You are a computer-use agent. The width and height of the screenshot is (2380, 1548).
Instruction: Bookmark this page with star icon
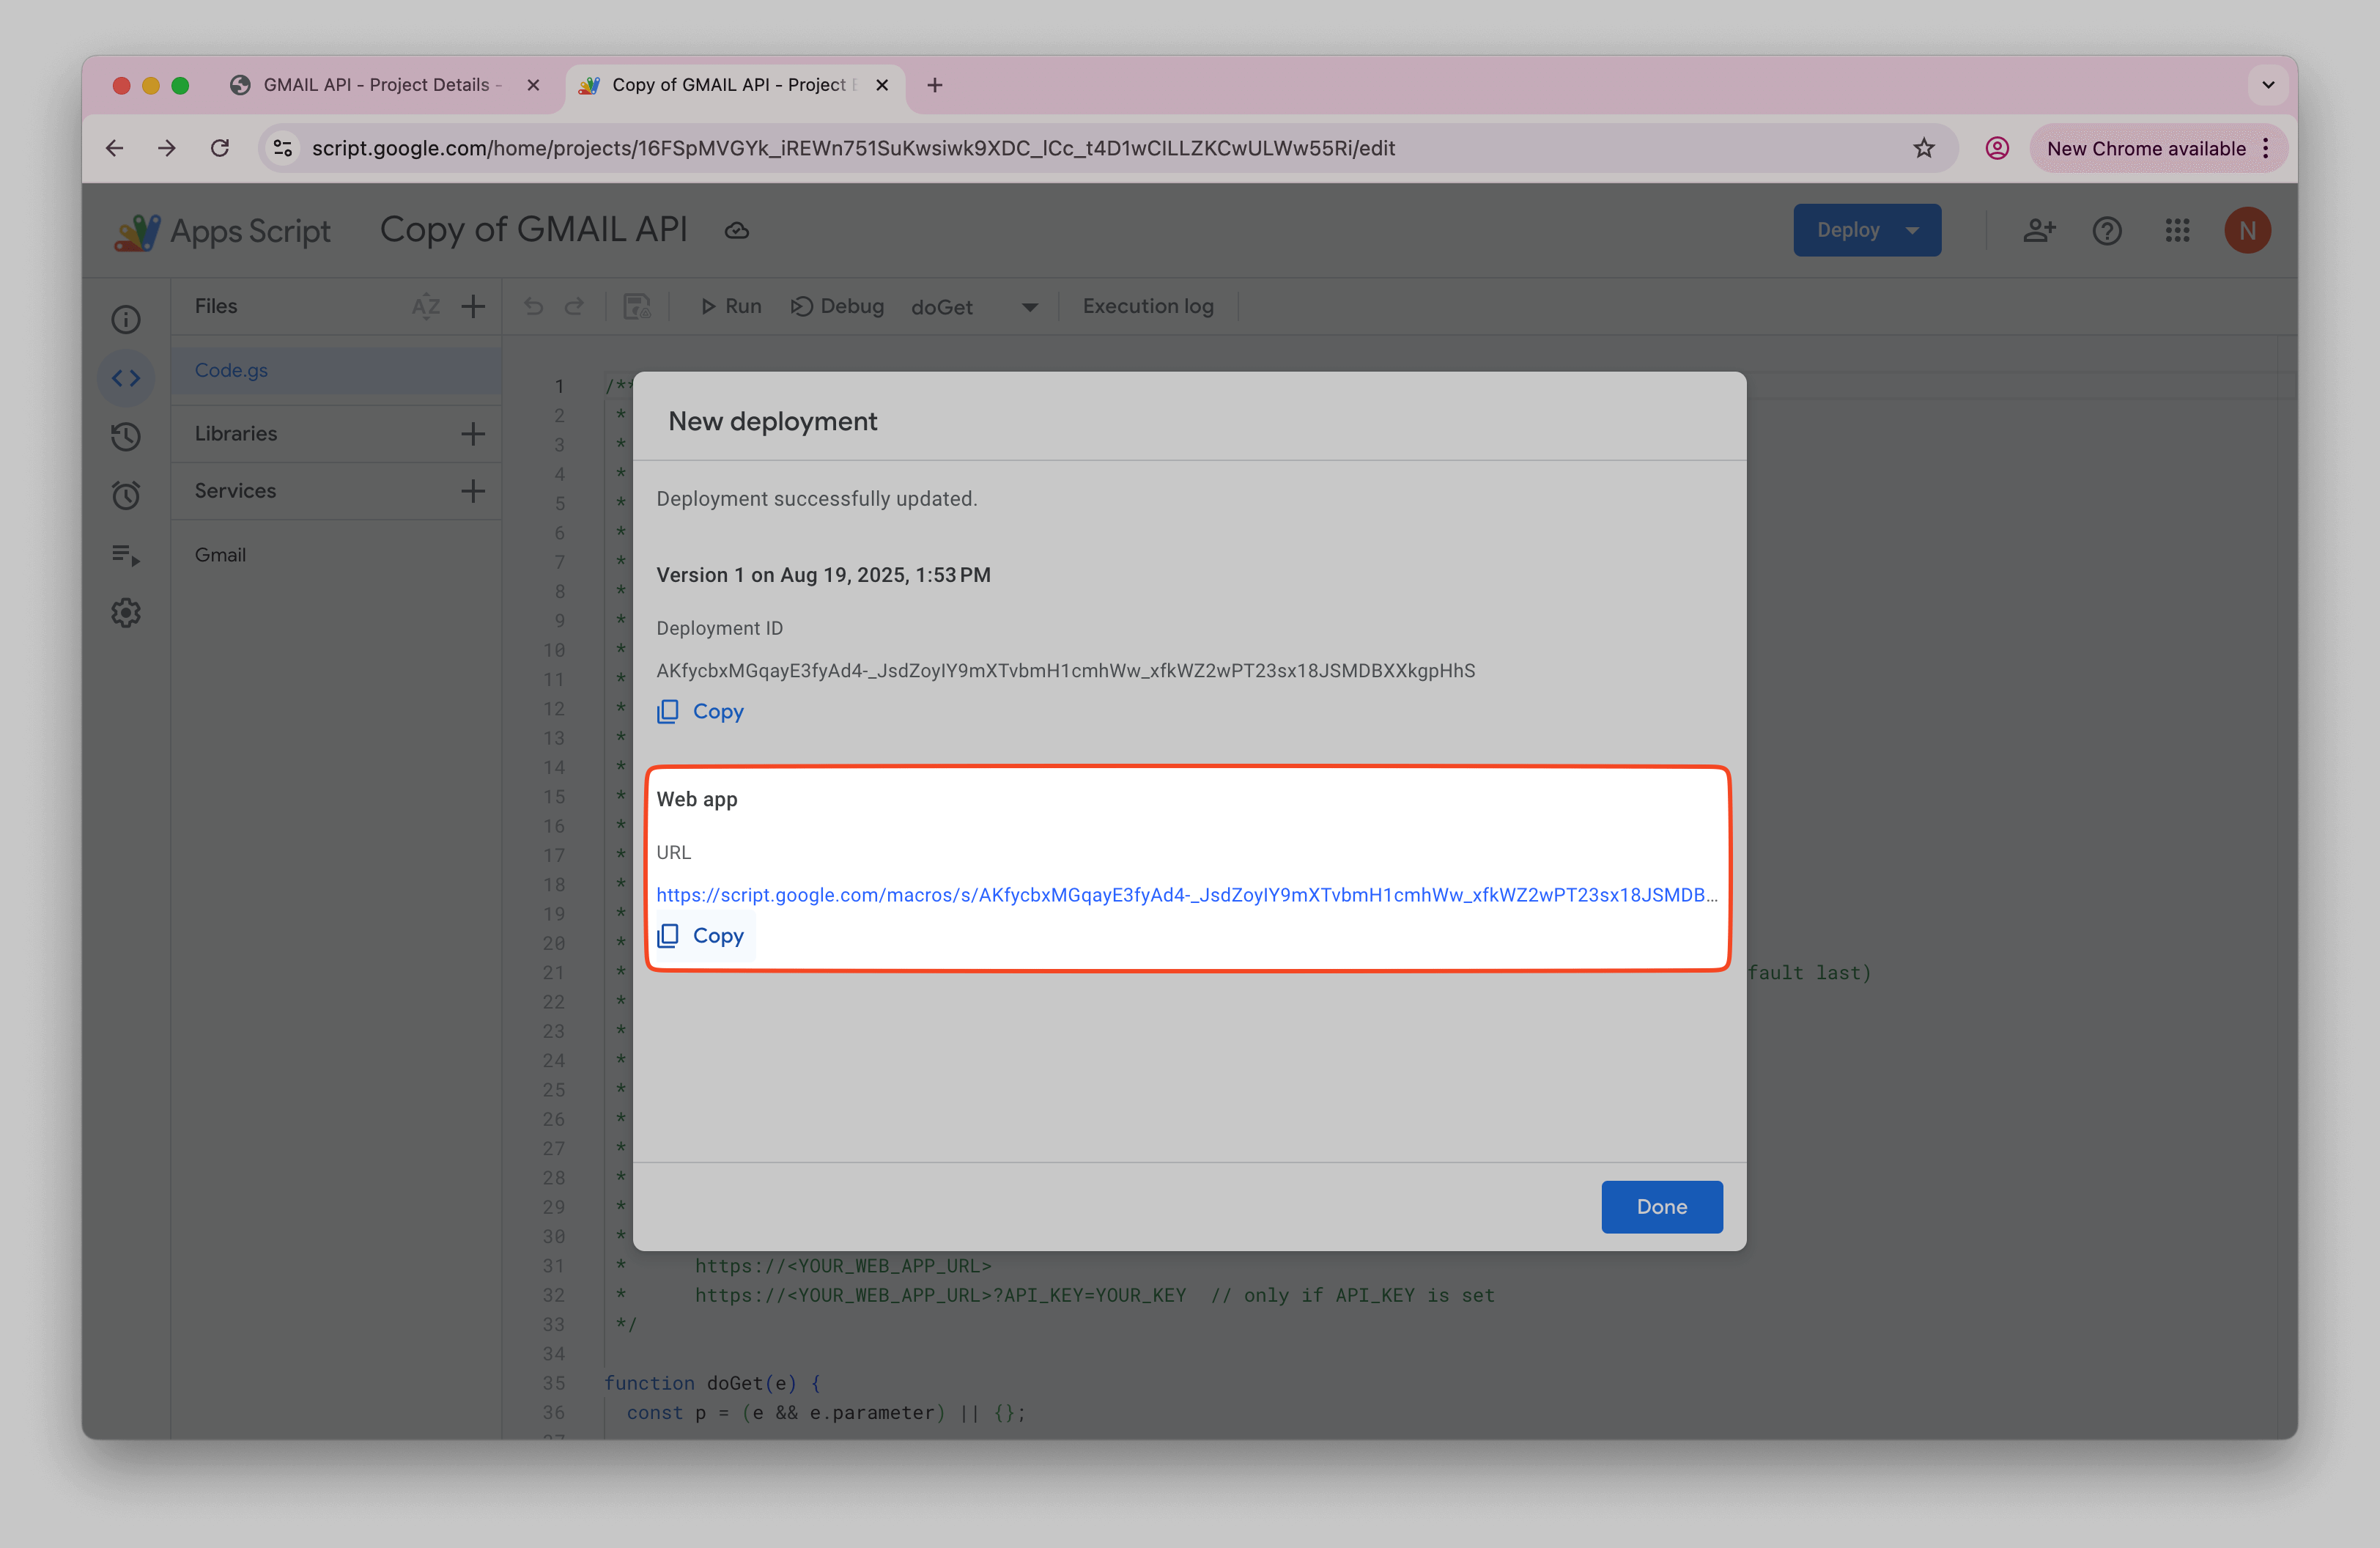1924,148
